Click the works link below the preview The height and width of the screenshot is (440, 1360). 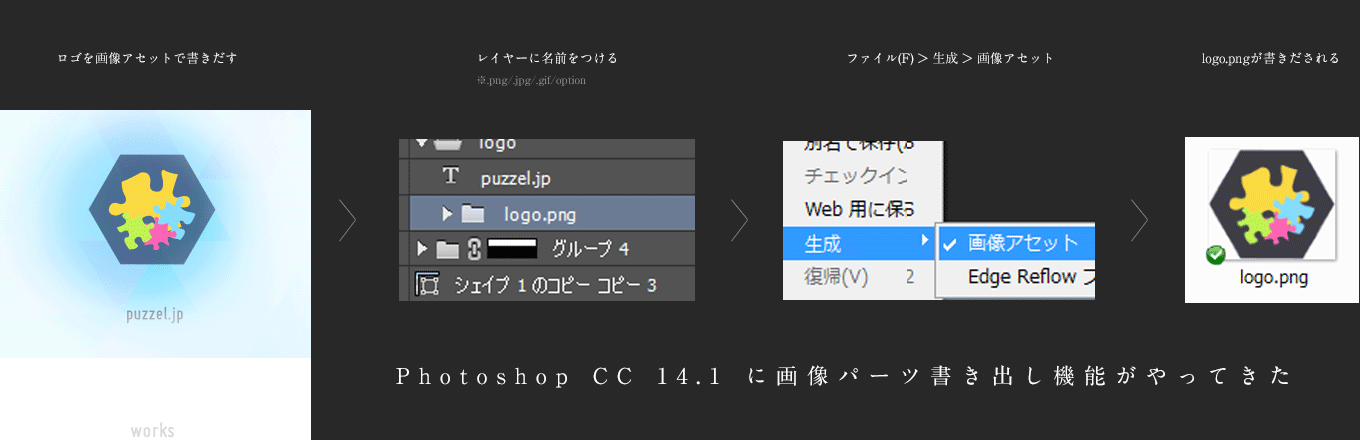point(152,431)
